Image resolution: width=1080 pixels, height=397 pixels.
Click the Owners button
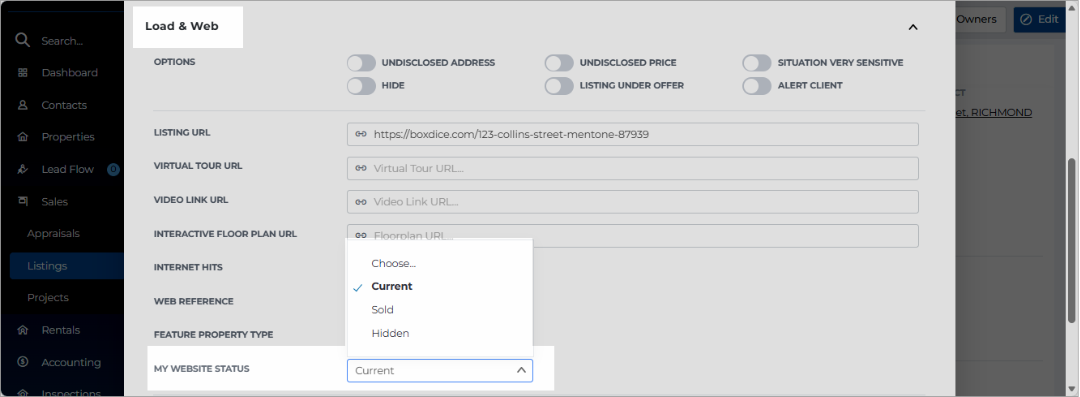click(980, 19)
